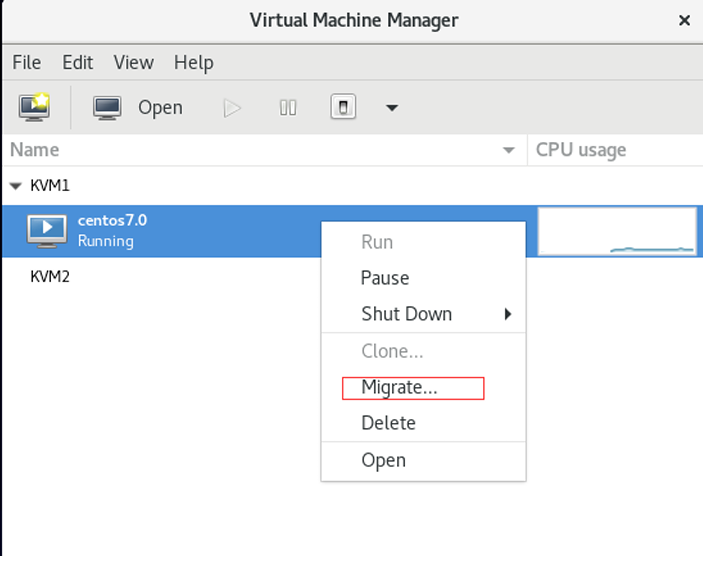Click the Open label in the toolbar
710x582 pixels.
160,108
